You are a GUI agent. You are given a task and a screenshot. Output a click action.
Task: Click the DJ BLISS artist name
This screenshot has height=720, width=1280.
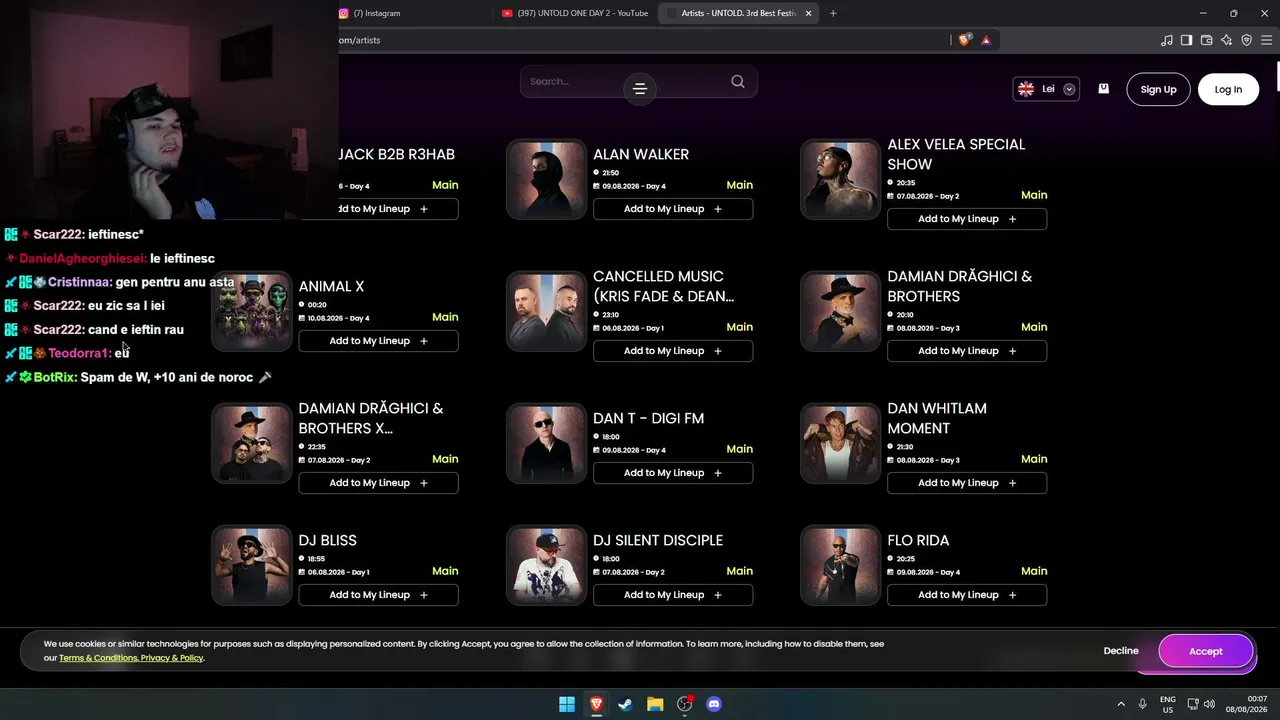(x=327, y=540)
